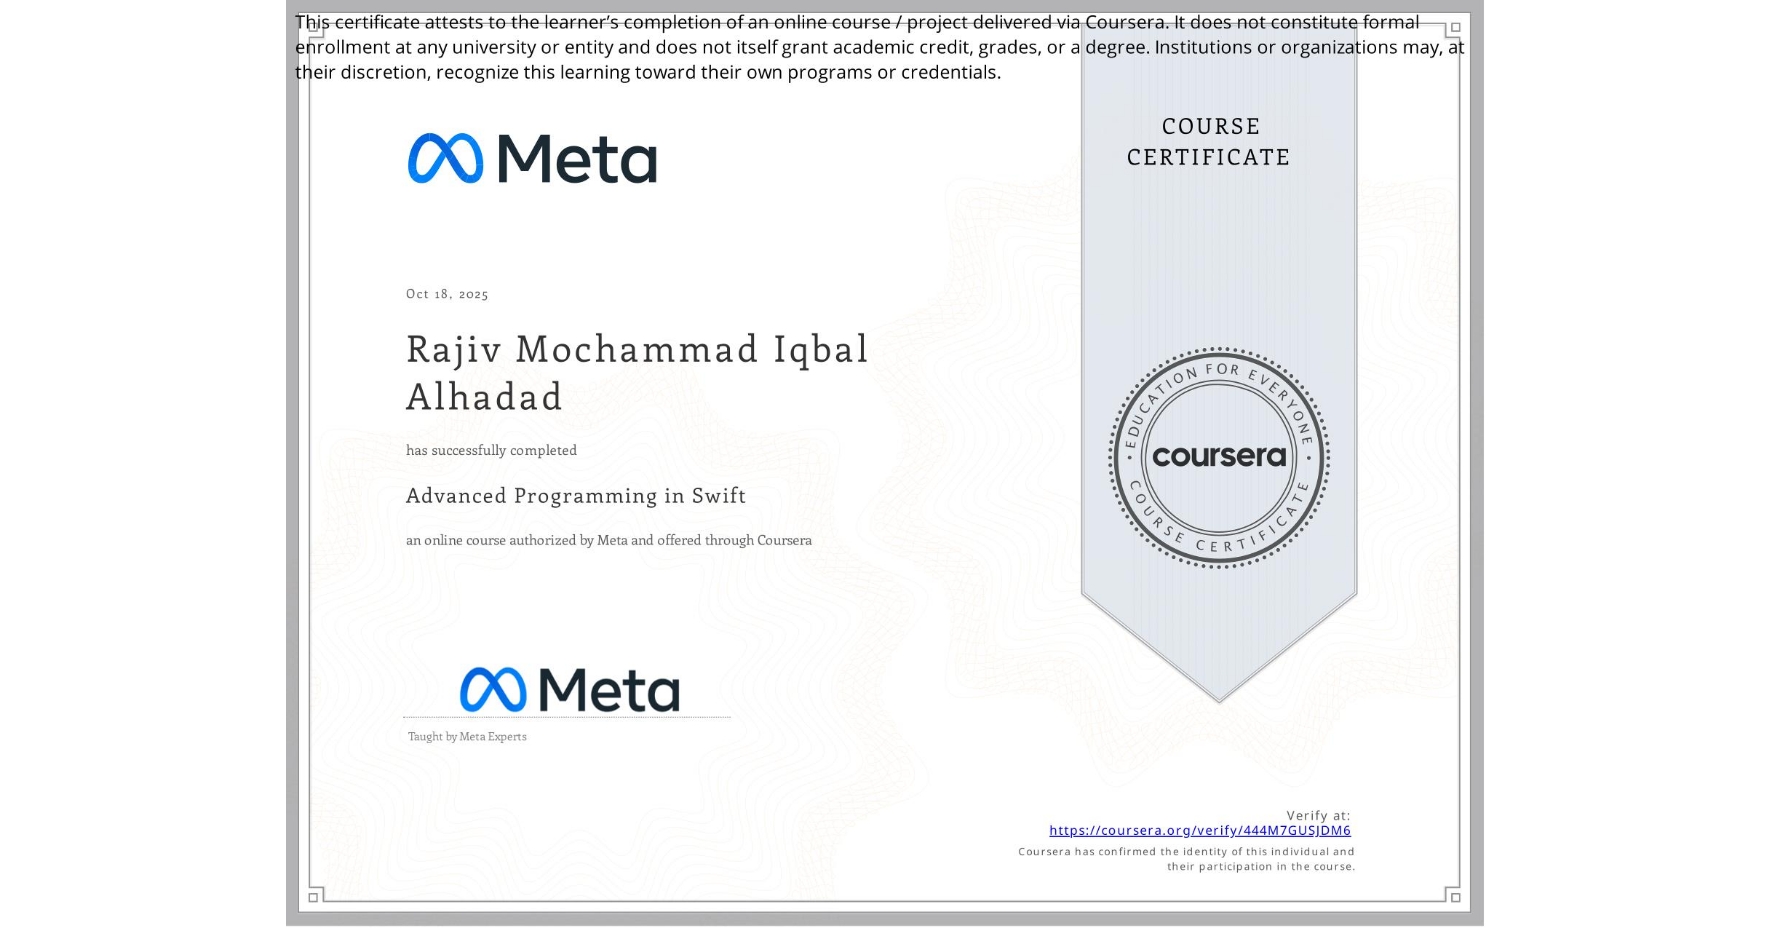
Task: Select course title 'Advanced Programming in Swift'
Action: [576, 496]
